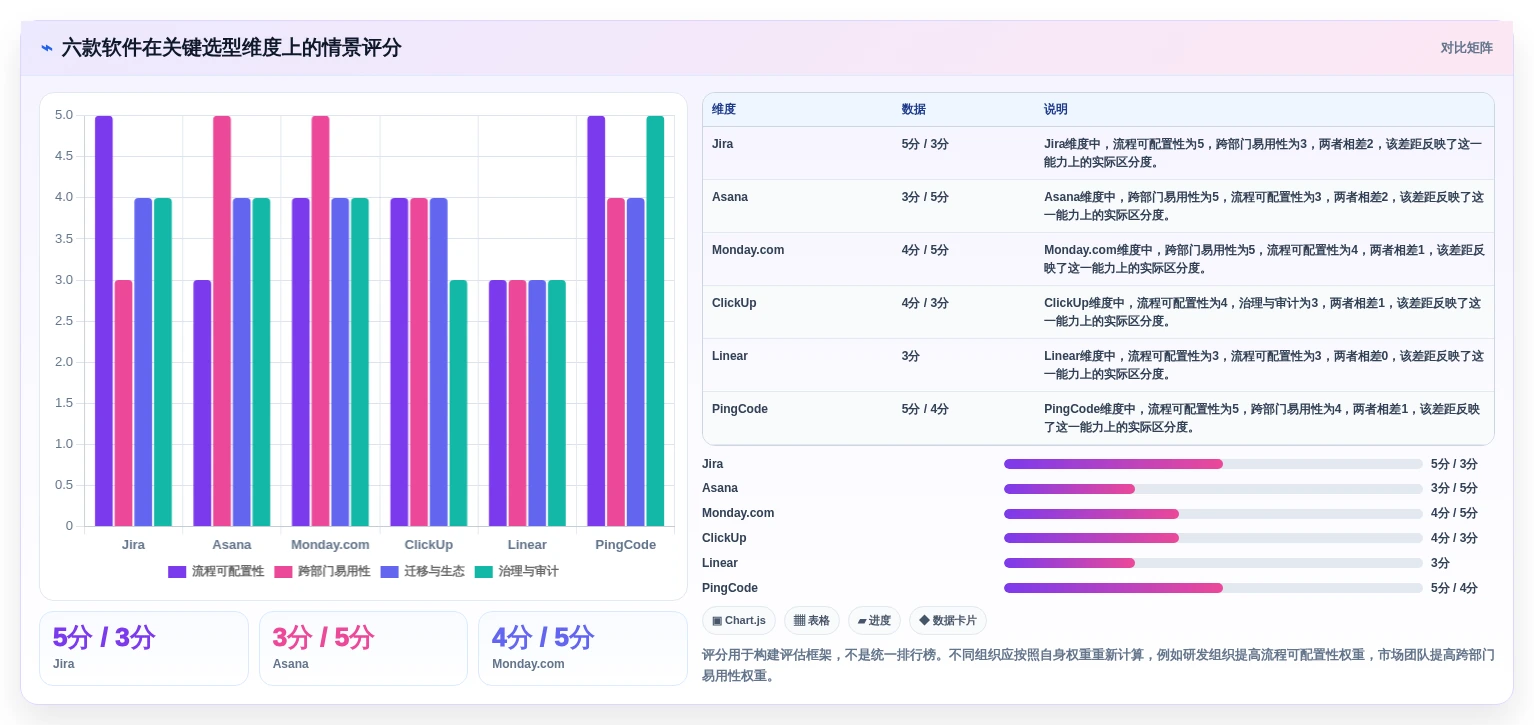
Task: Open the Asana 3分 / 5分 data card
Action: click(363, 649)
